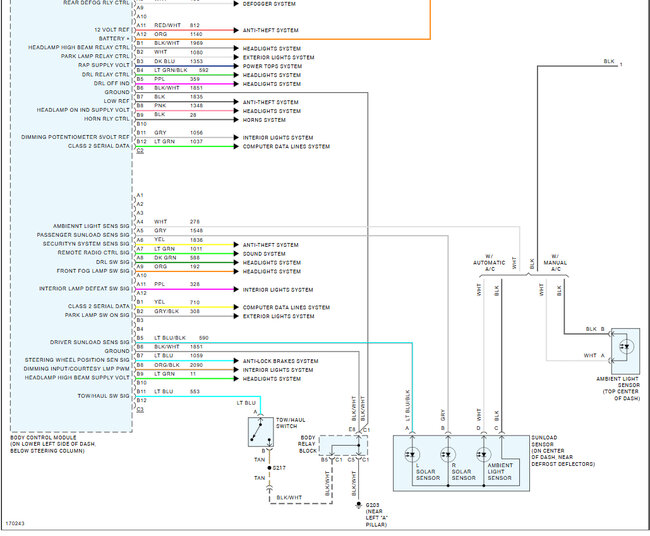Click the '12 VOLT REF' pin label
Viewport: 650px width, 536px height.
(112, 30)
